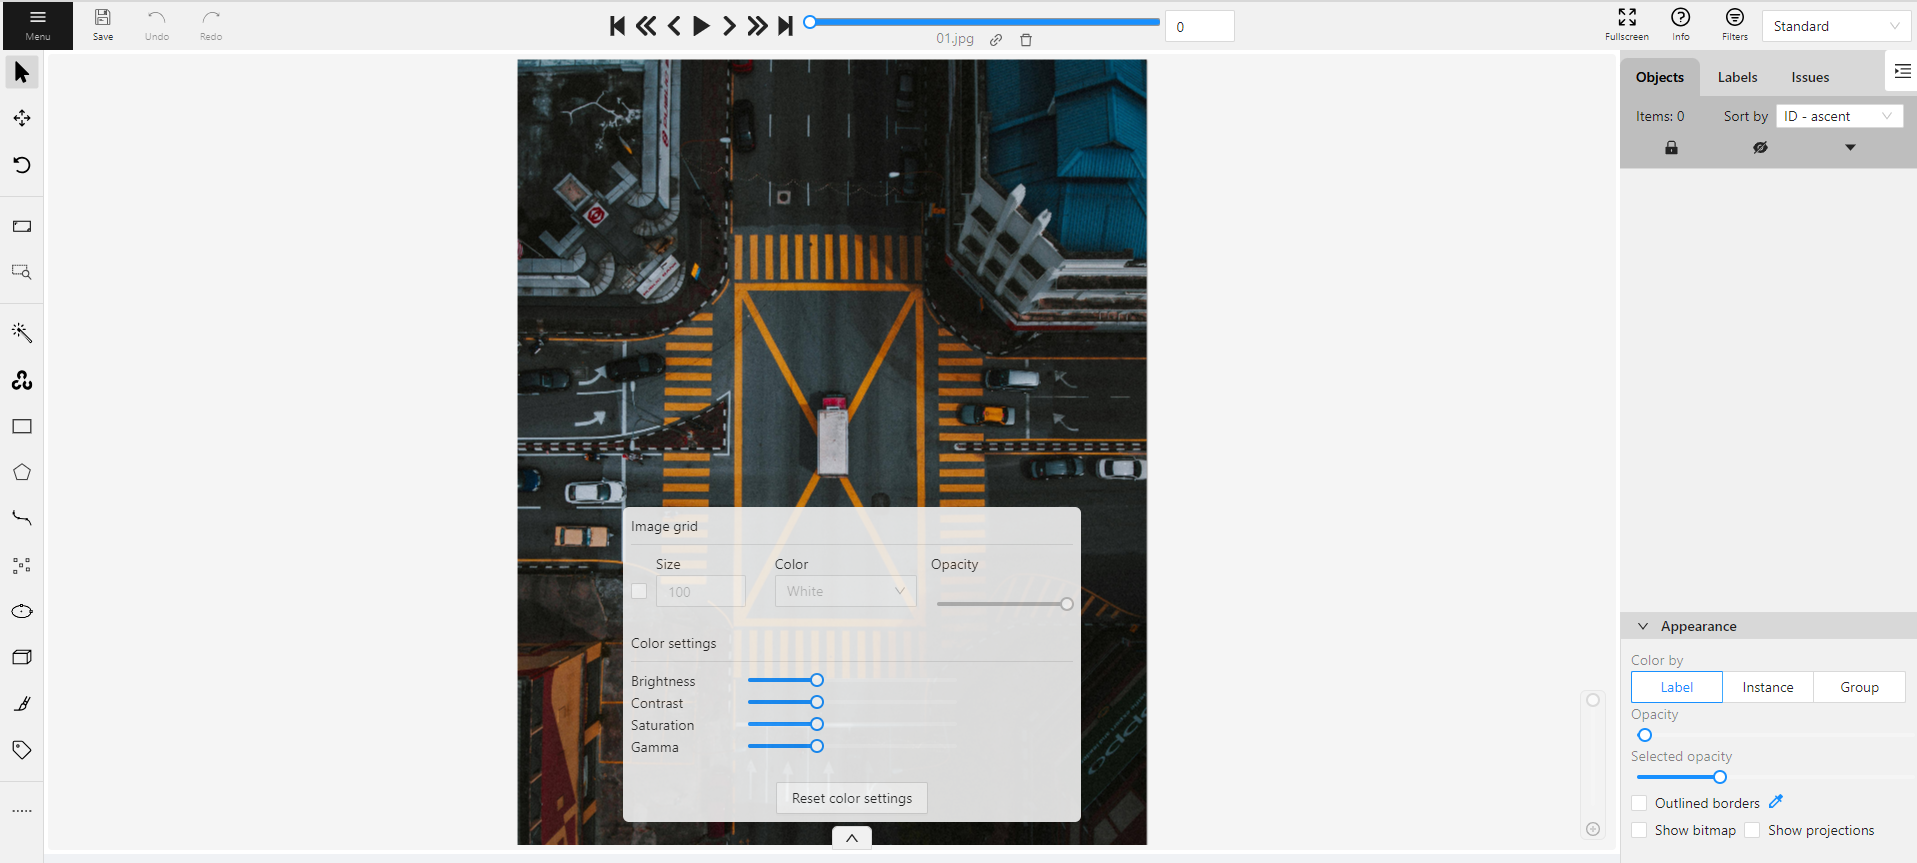Click the setup tag icon
Image resolution: width=1917 pixels, height=863 pixels.
[x=22, y=750]
